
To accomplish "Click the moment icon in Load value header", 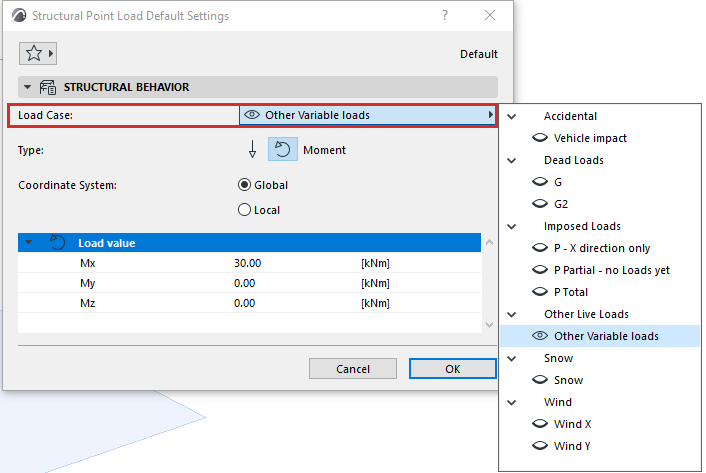I will [x=57, y=243].
